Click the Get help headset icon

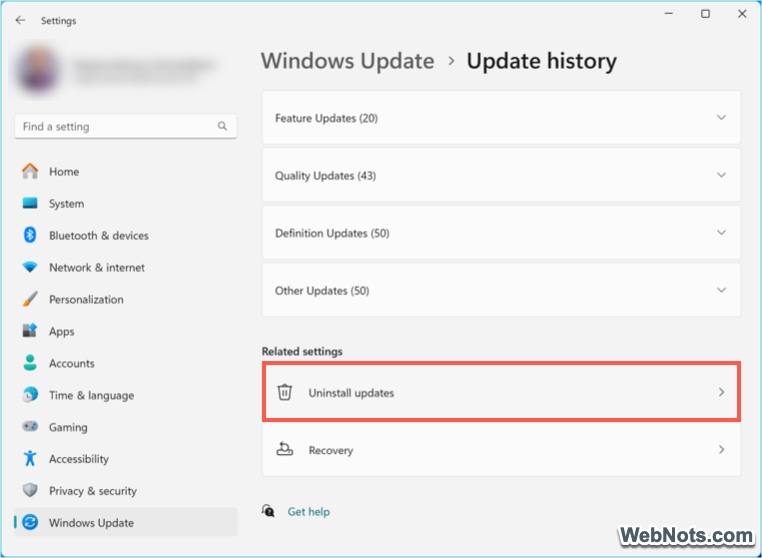coord(268,511)
